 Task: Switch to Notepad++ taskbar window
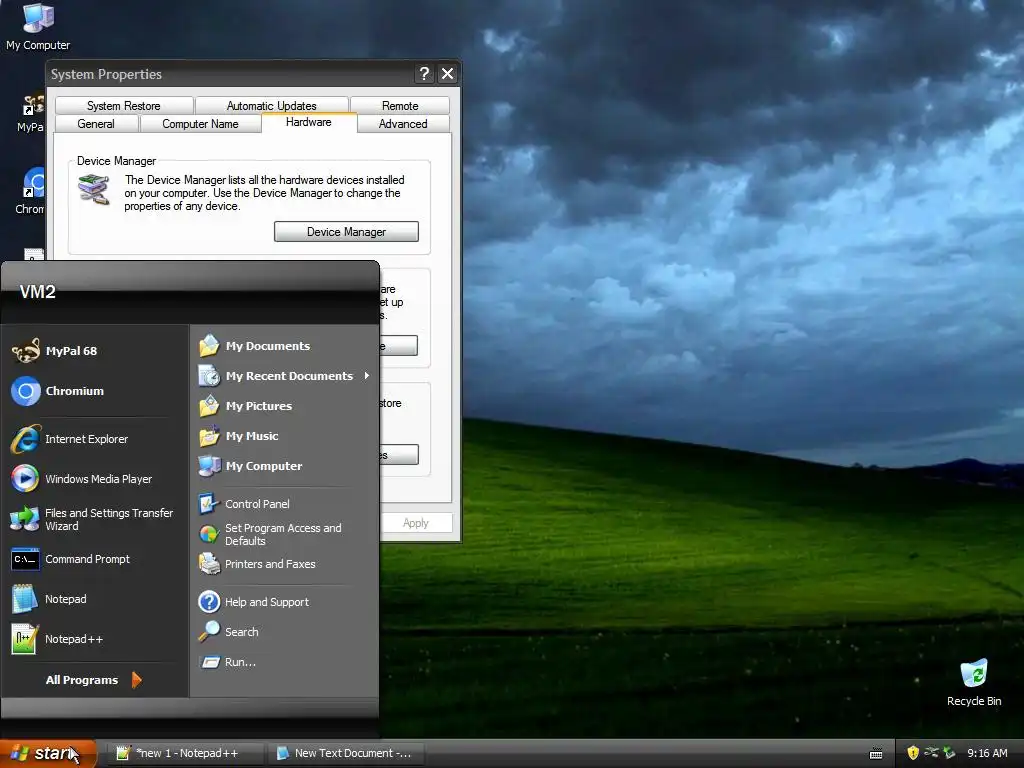(185, 754)
